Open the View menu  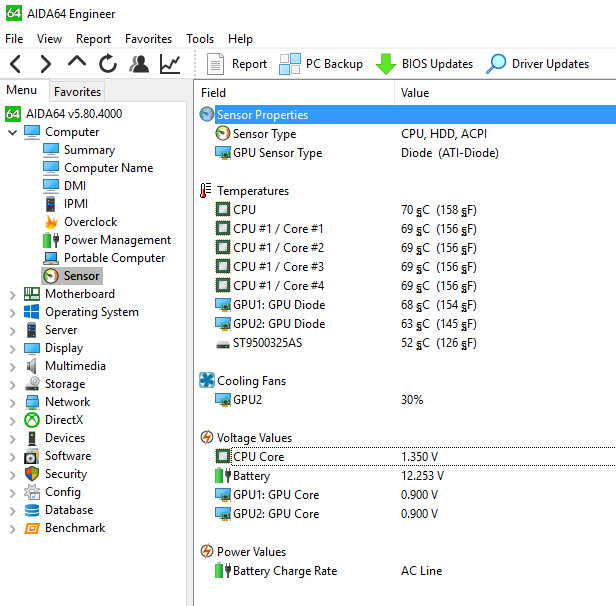(x=50, y=39)
